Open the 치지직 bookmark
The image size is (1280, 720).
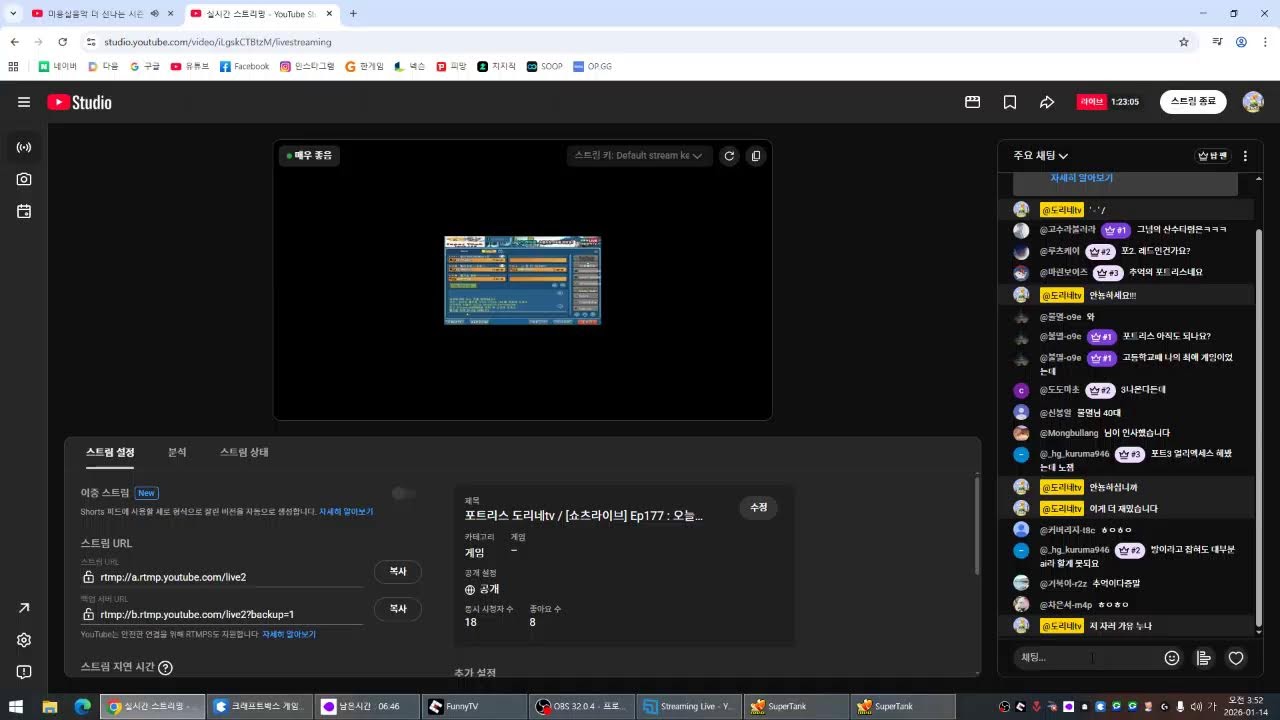point(497,66)
